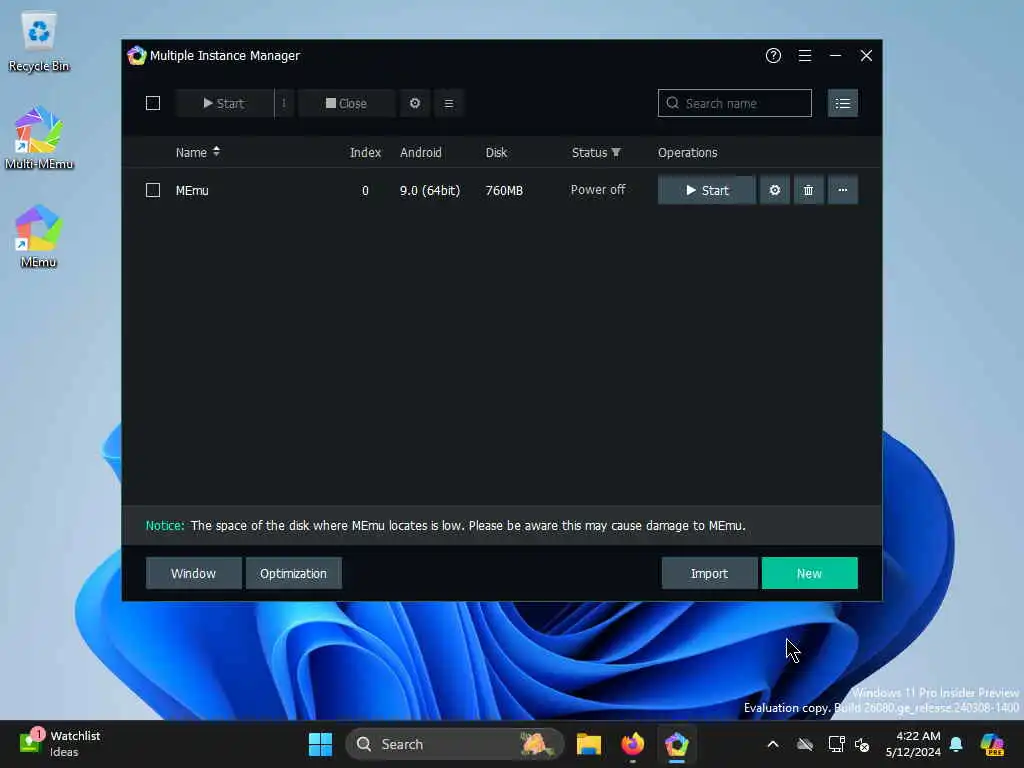Select the Recycle Bin desktop icon
This screenshot has height=768, width=1024.
coord(39,42)
